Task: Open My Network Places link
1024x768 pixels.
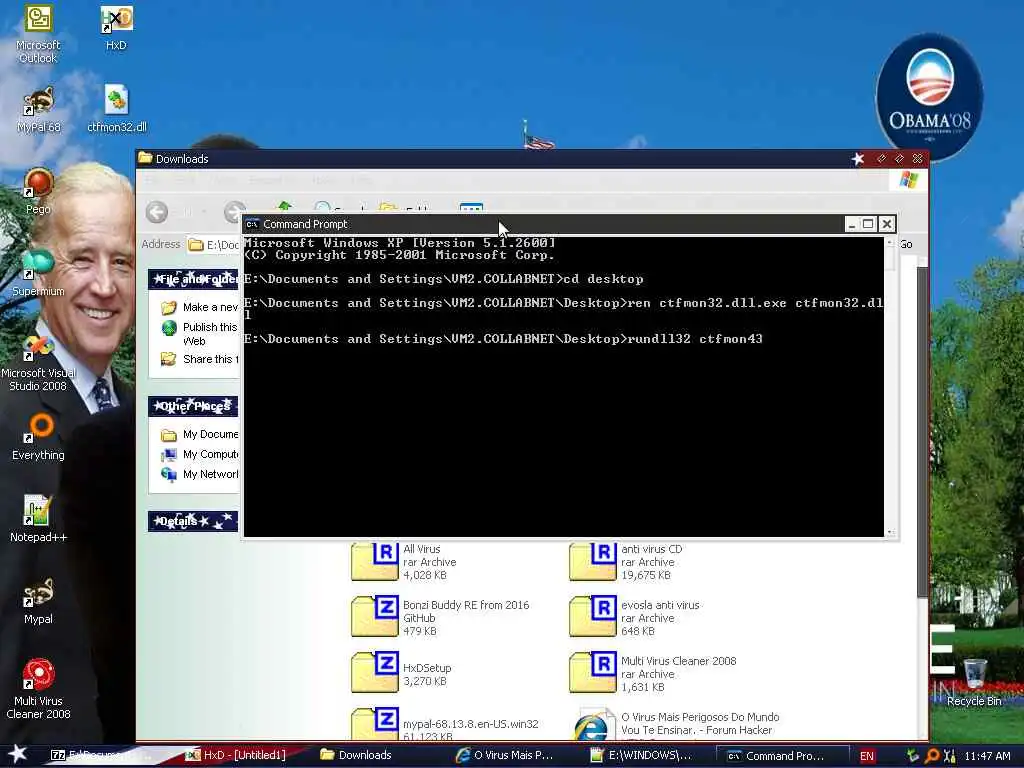Action: (x=200, y=474)
